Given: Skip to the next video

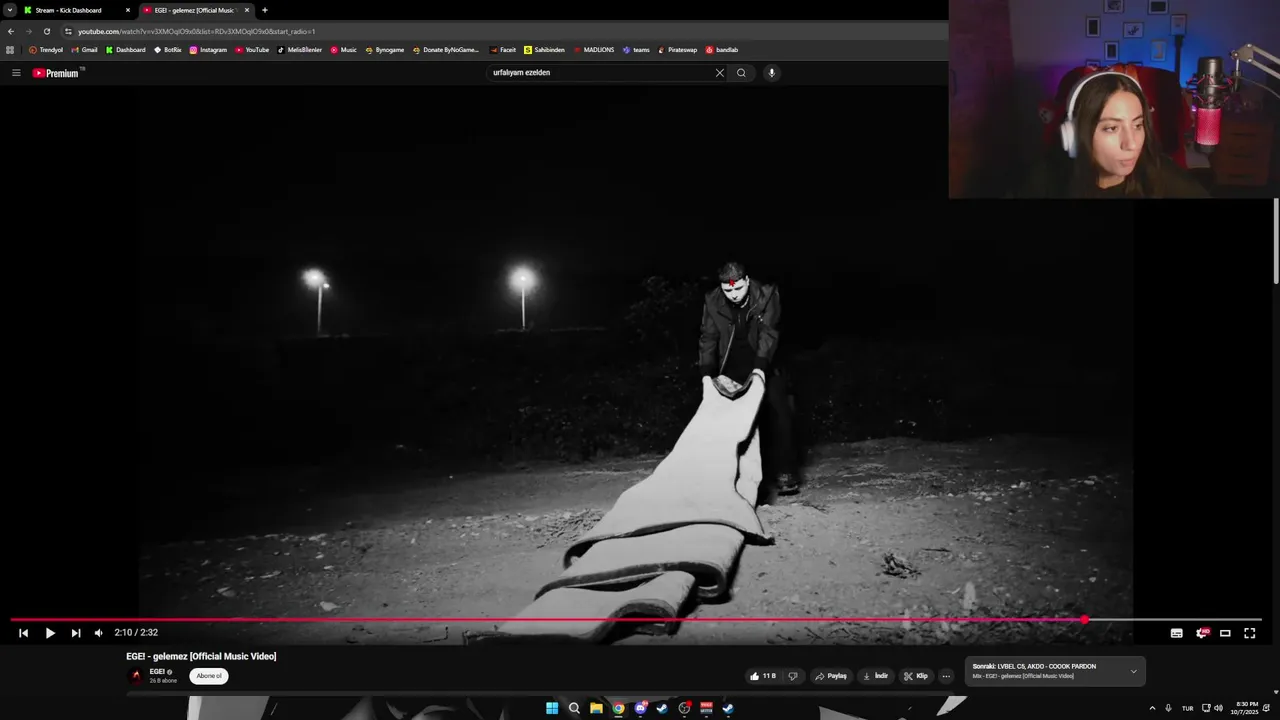Looking at the screenshot, I should [x=76, y=633].
